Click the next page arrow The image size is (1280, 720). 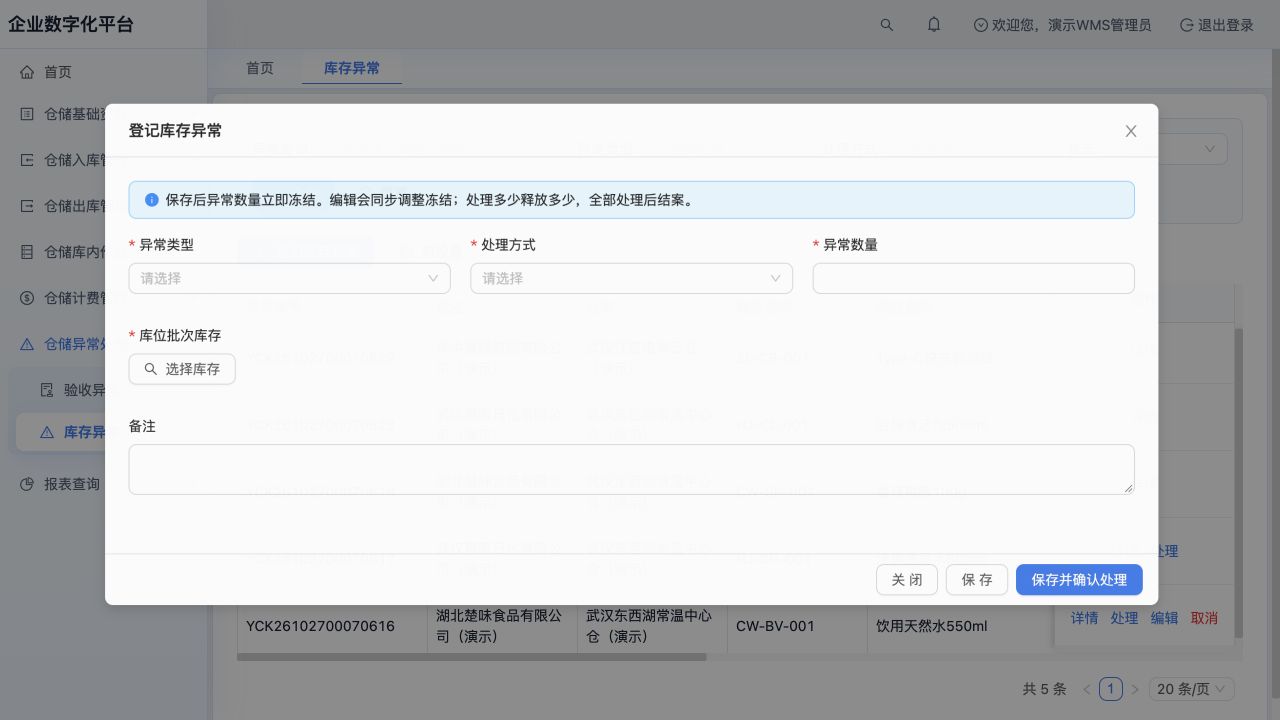click(x=1135, y=689)
